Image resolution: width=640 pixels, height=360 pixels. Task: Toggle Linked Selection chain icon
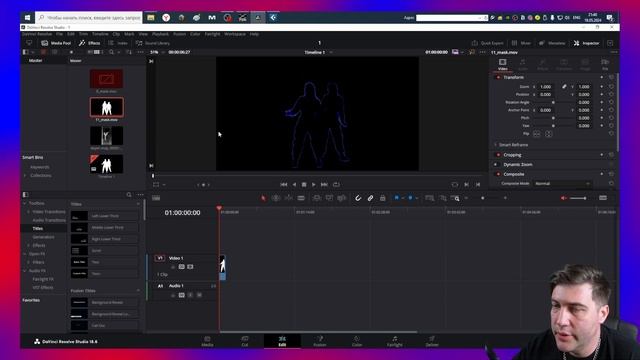click(370, 198)
